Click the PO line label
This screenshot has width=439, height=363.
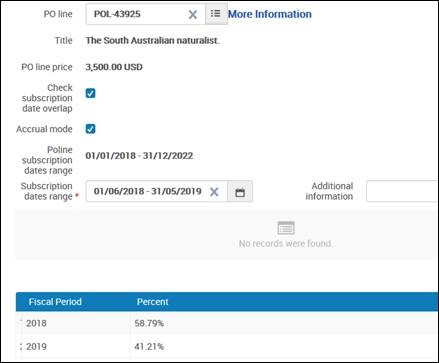(58, 14)
